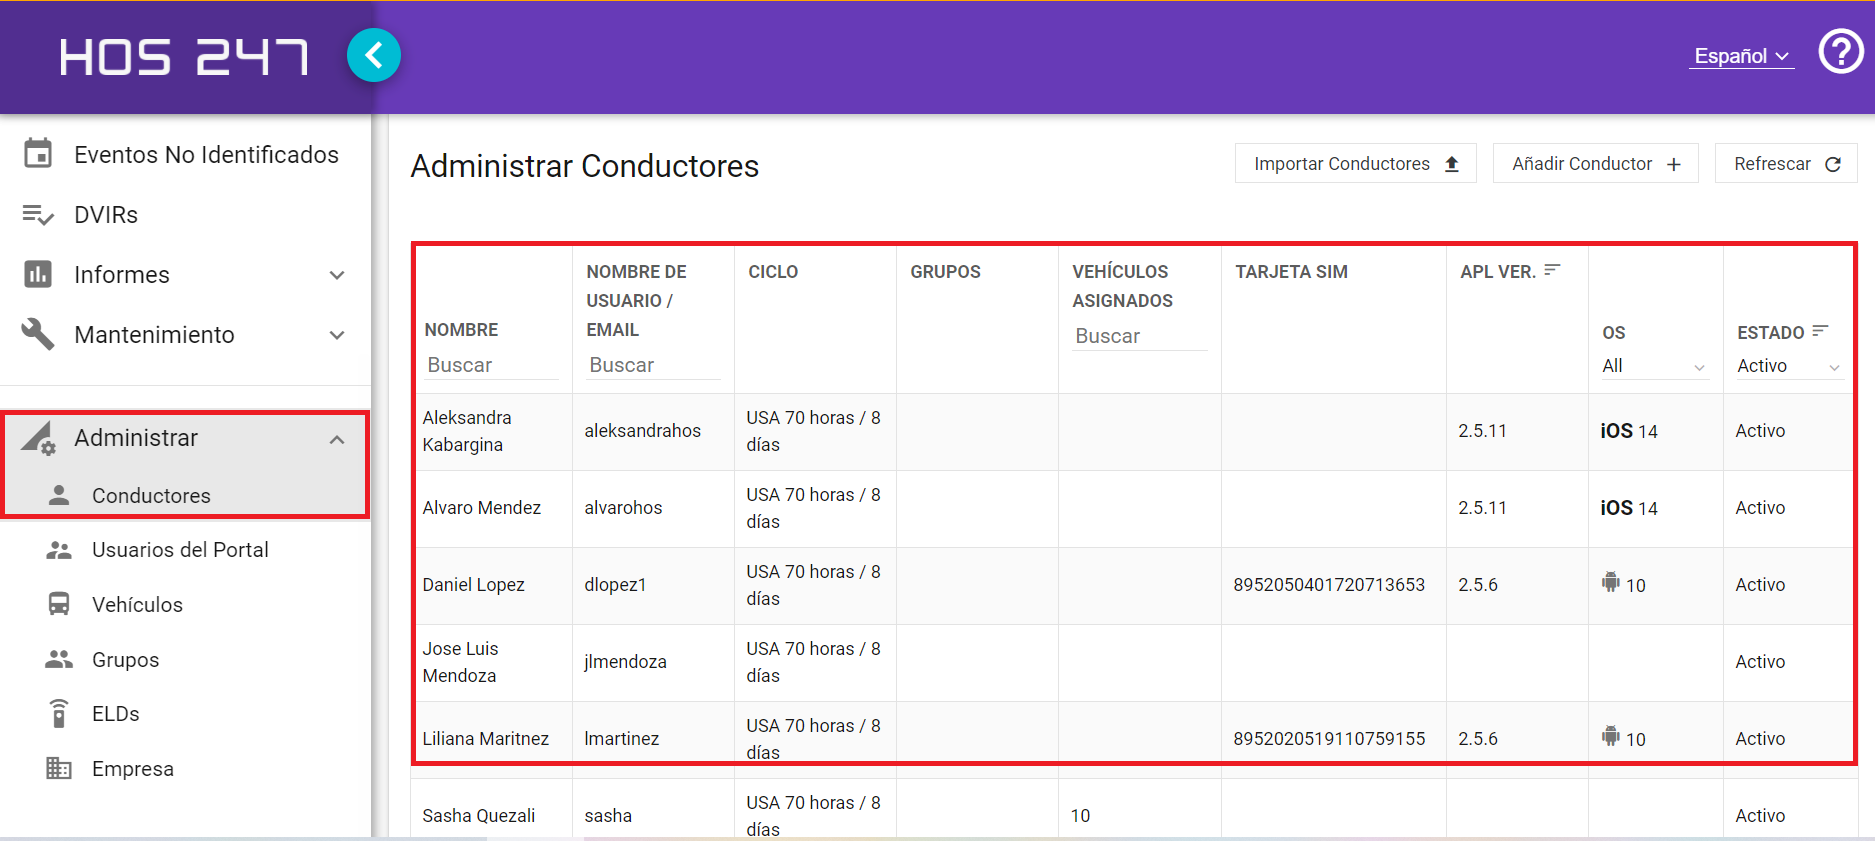The image size is (1875, 841).
Task: Click the DVIRs checklist icon
Action: pyautogui.click(x=38, y=215)
